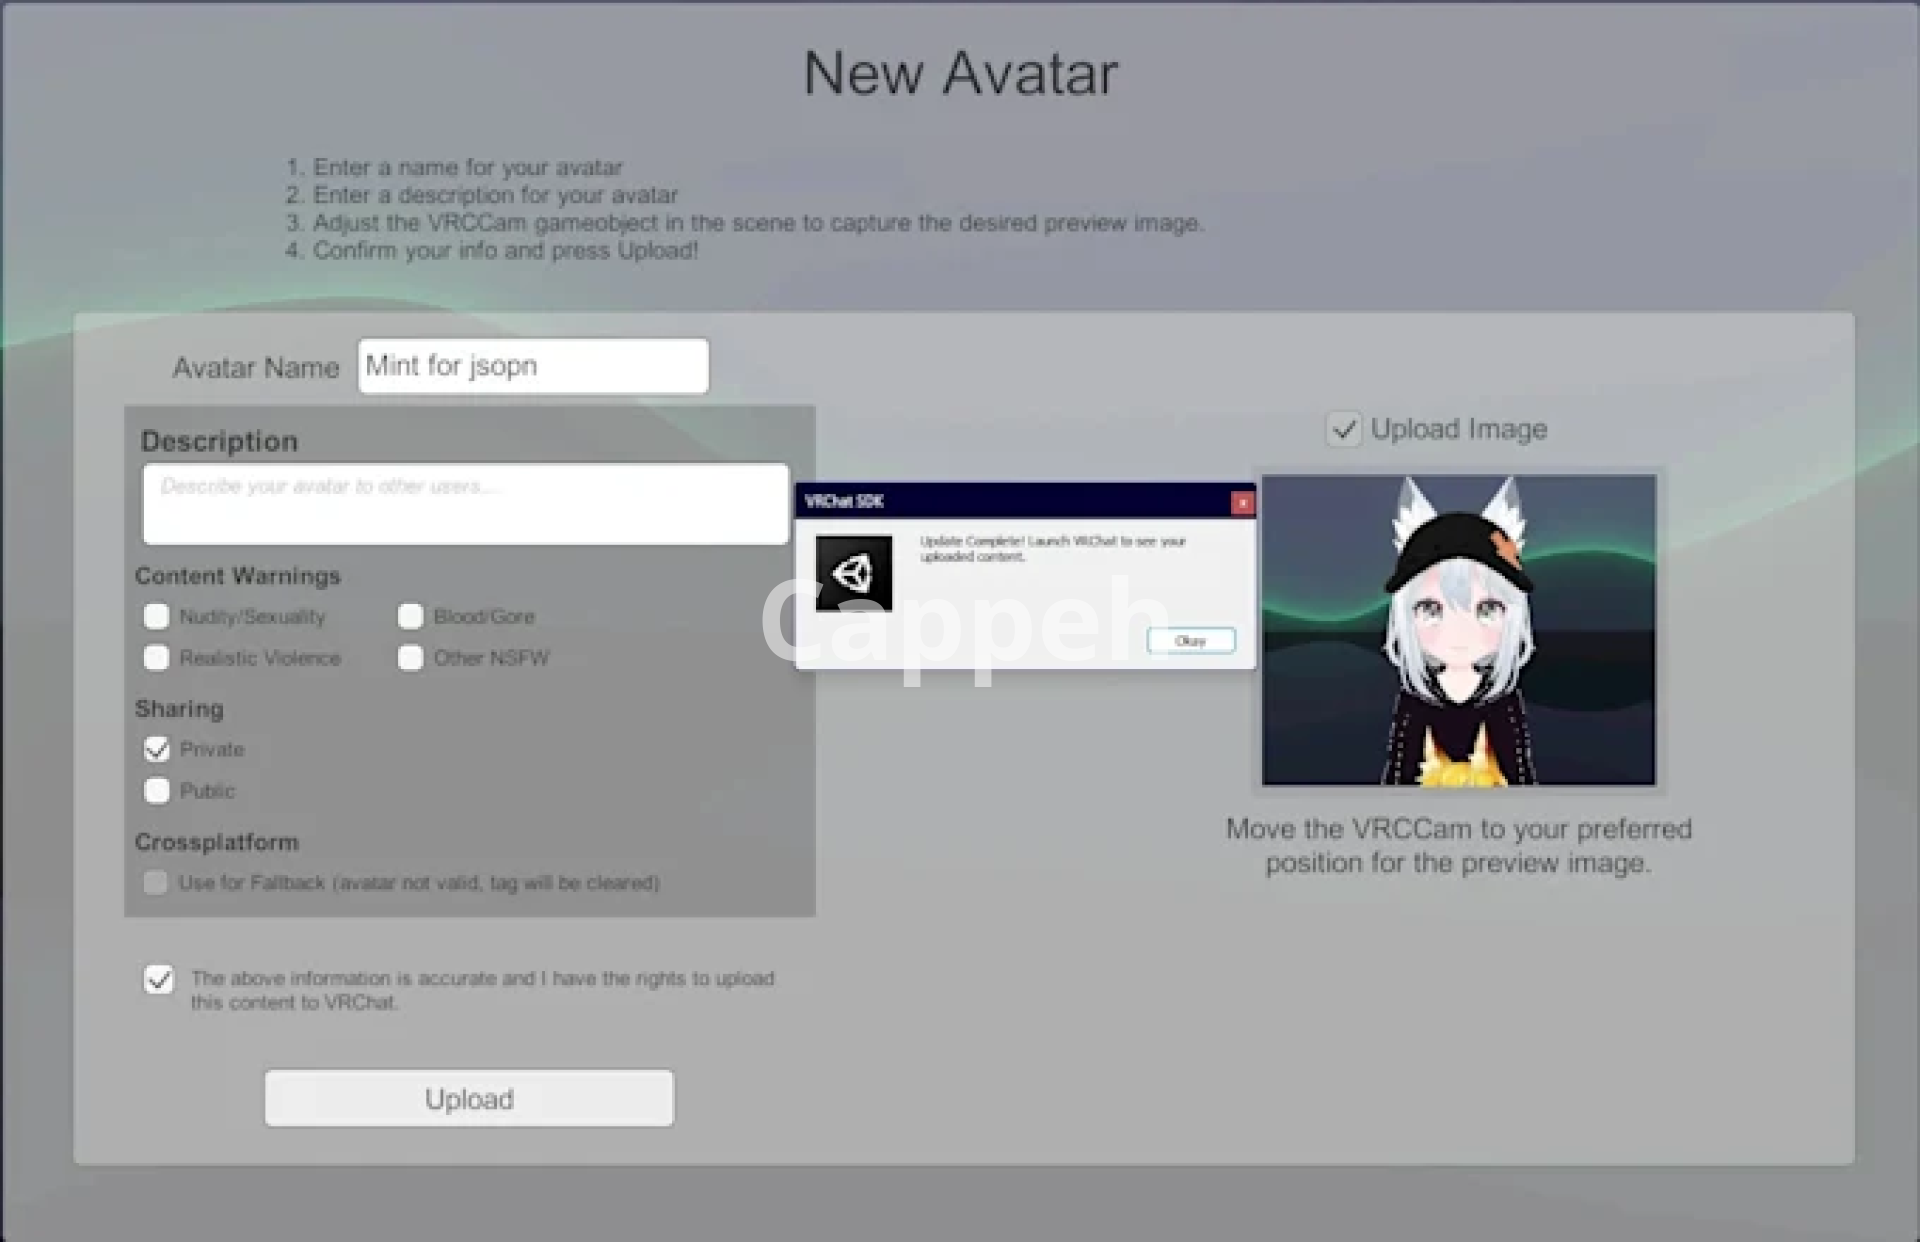The width and height of the screenshot is (1920, 1242).
Task: Check the Other NSFW warning
Action: [x=410, y=658]
